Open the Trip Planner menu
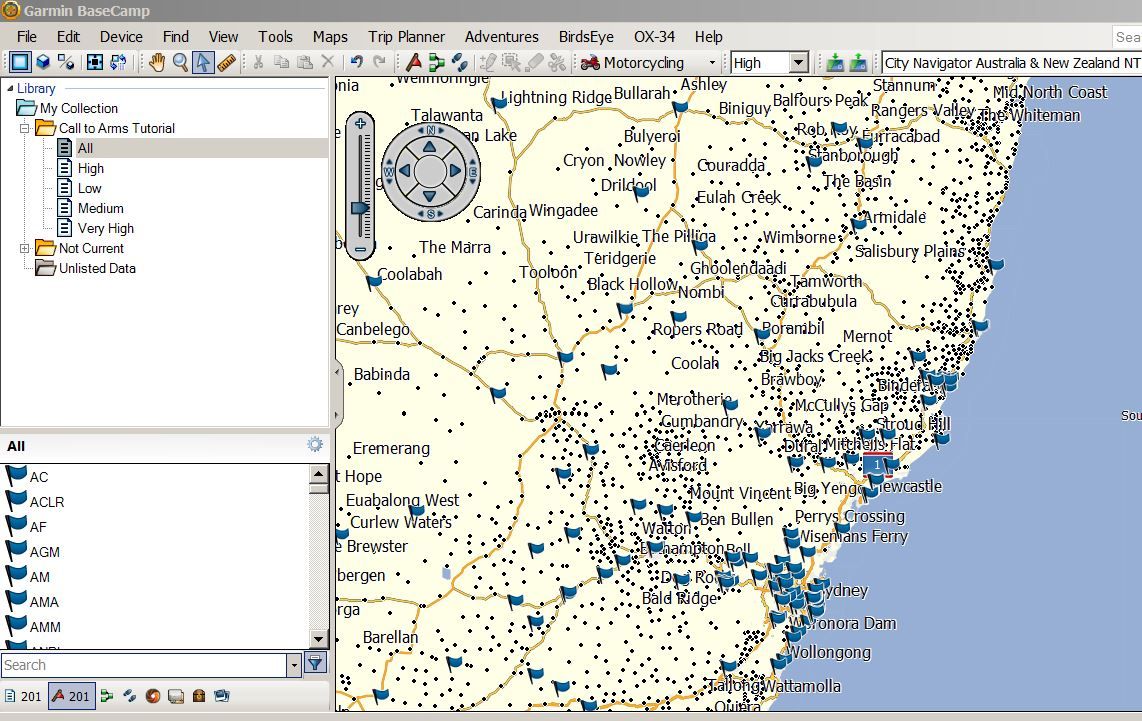1142x721 pixels. tap(406, 36)
